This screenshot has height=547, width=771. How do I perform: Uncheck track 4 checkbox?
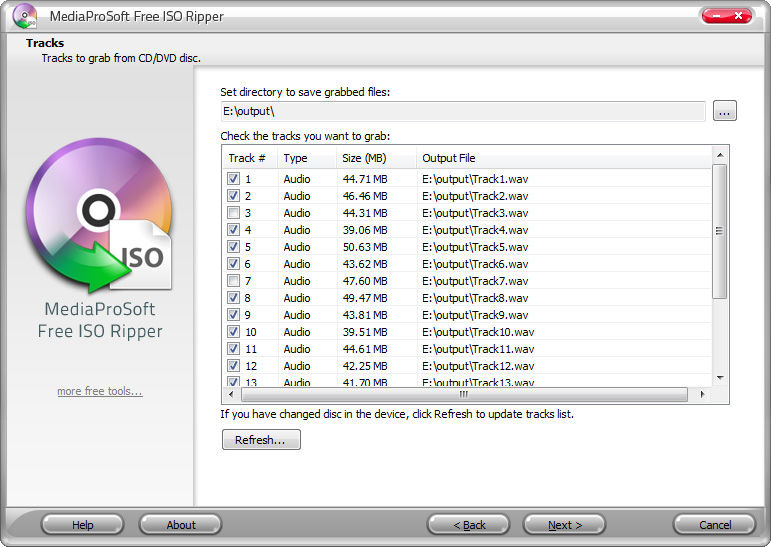click(x=234, y=230)
